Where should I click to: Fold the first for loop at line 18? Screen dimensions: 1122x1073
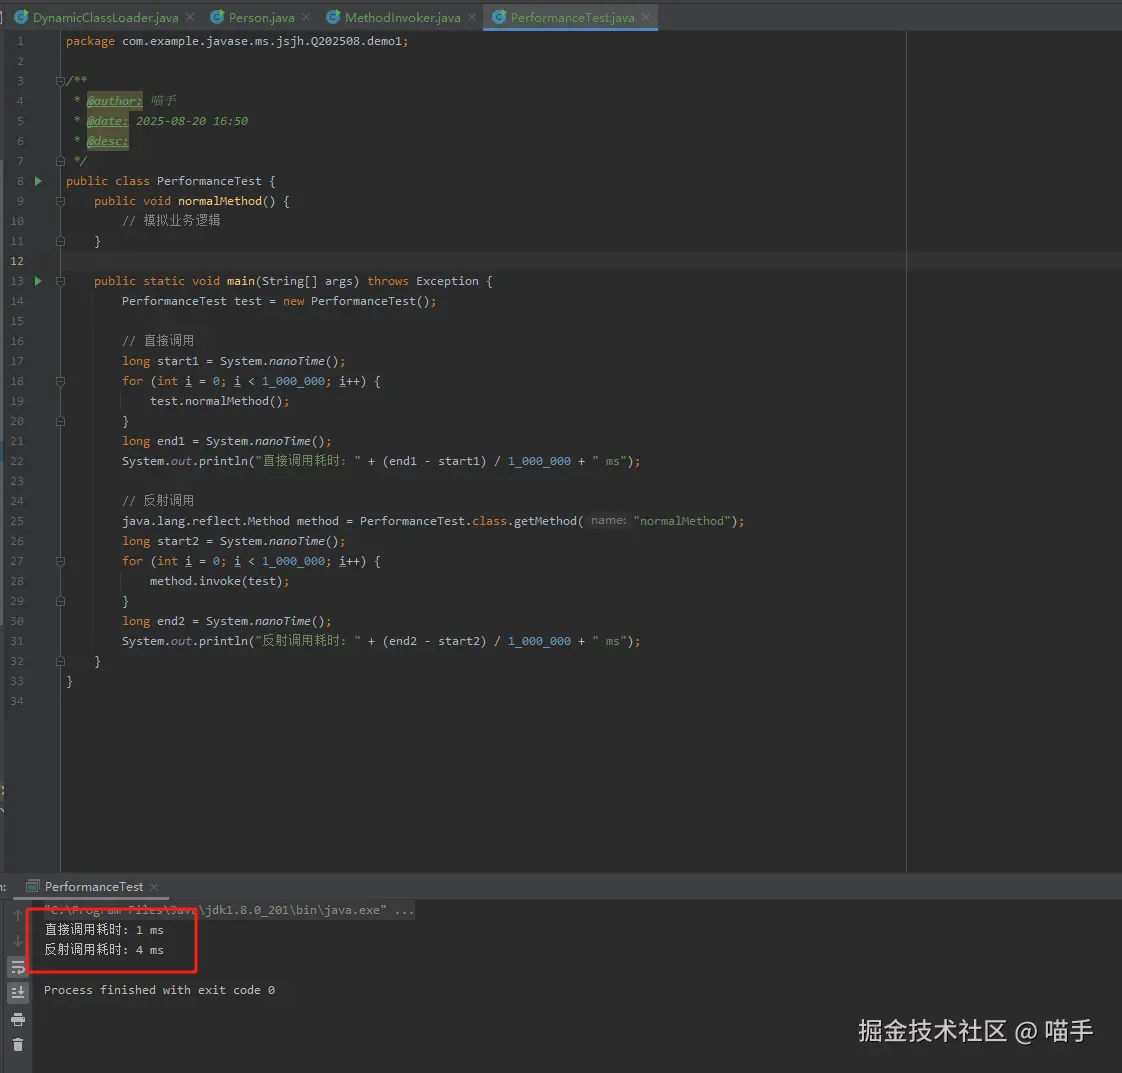60,381
